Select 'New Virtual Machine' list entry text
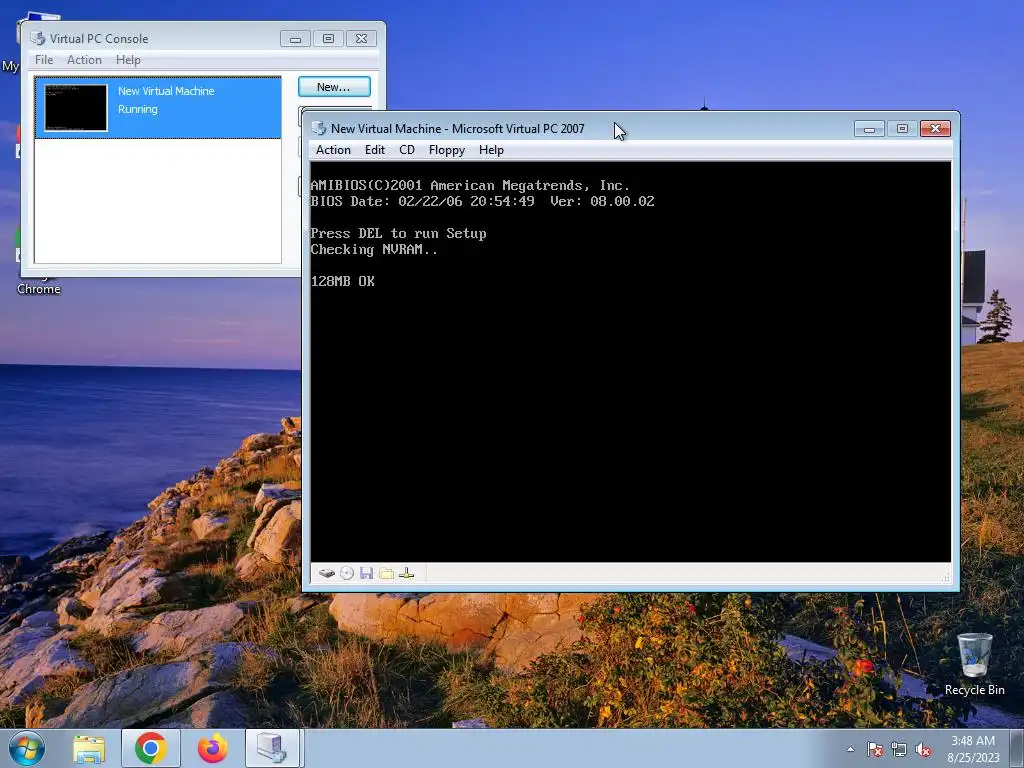The width and height of the screenshot is (1024, 768). (166, 91)
